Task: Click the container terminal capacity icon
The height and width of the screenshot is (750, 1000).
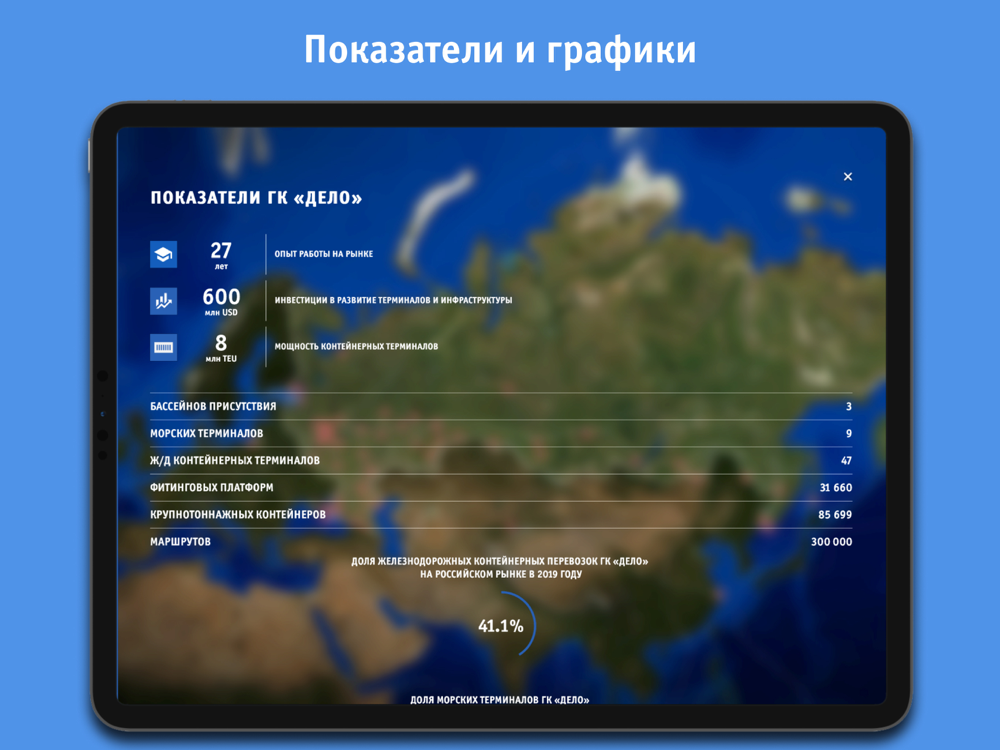Action: [x=163, y=348]
